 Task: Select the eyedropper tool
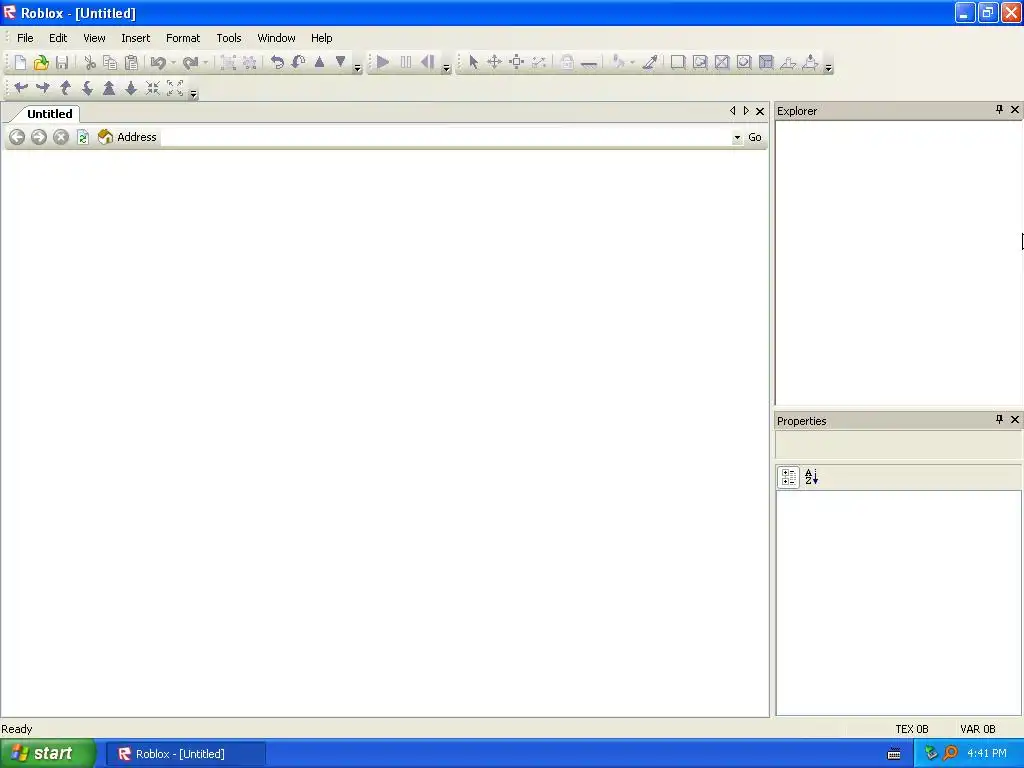pos(650,63)
